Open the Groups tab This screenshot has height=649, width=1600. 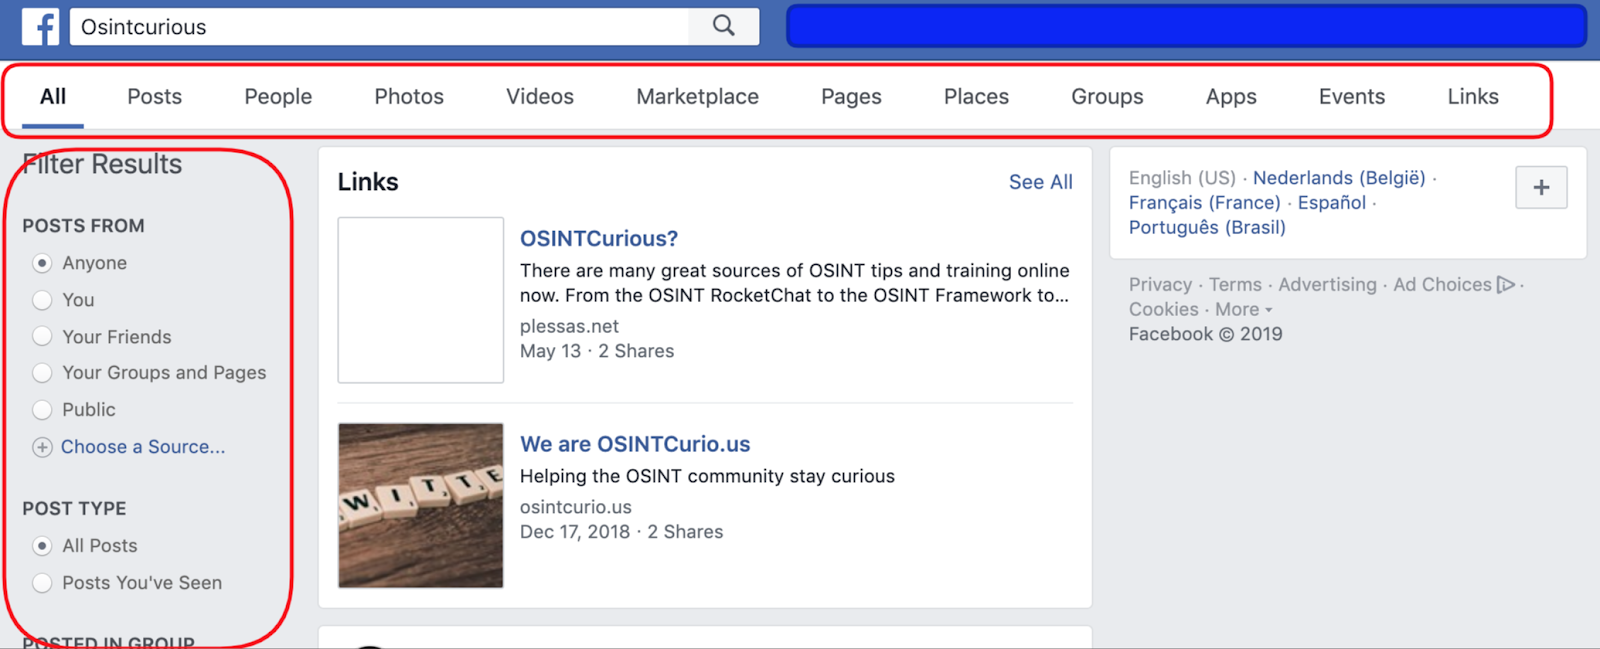[x=1107, y=97]
